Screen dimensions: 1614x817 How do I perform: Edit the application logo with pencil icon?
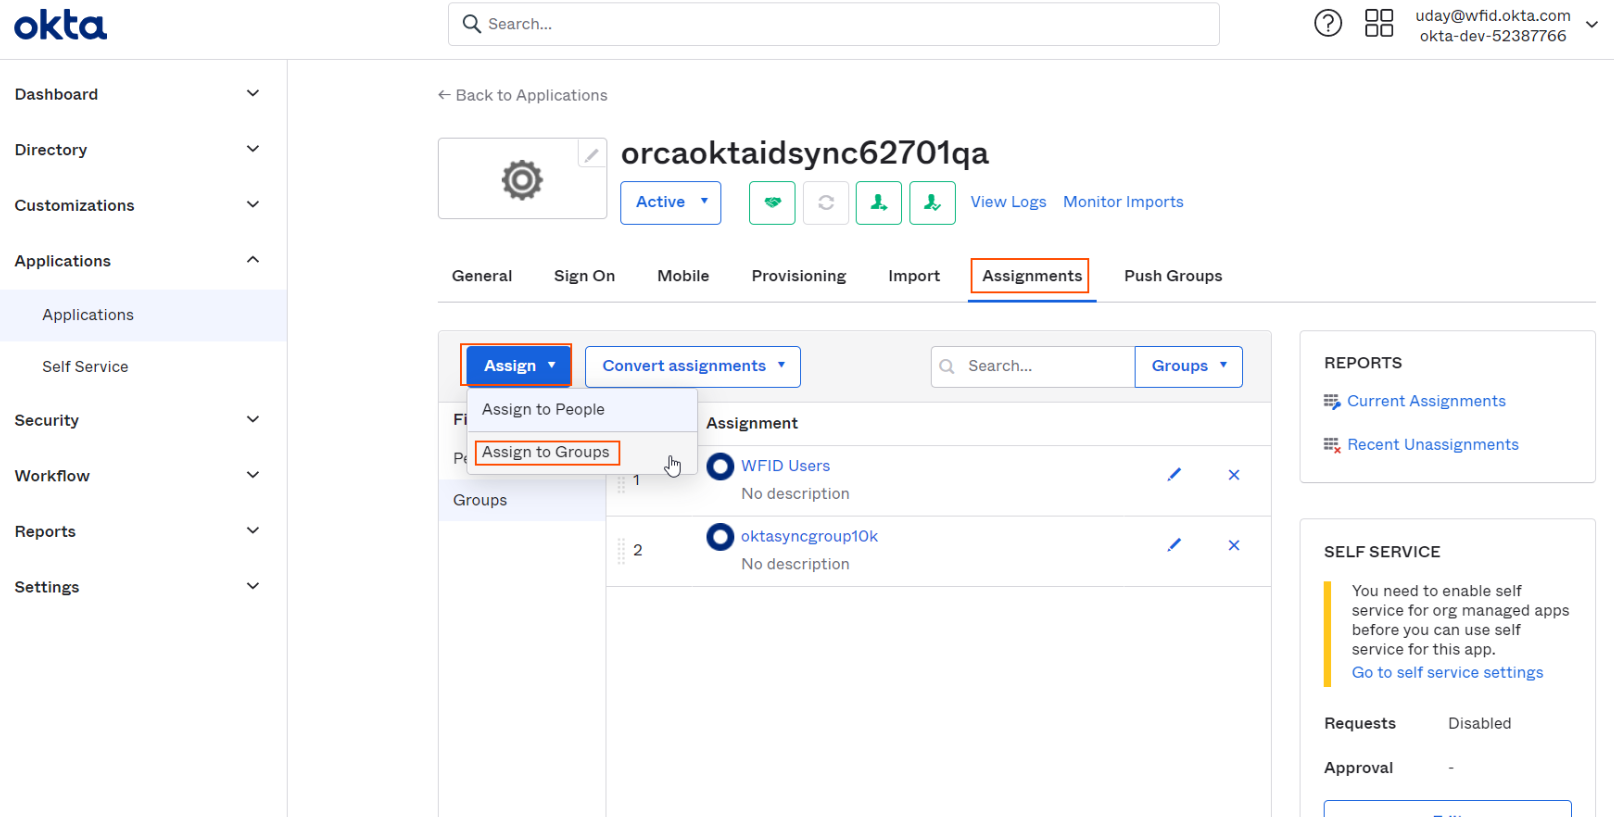tap(592, 154)
